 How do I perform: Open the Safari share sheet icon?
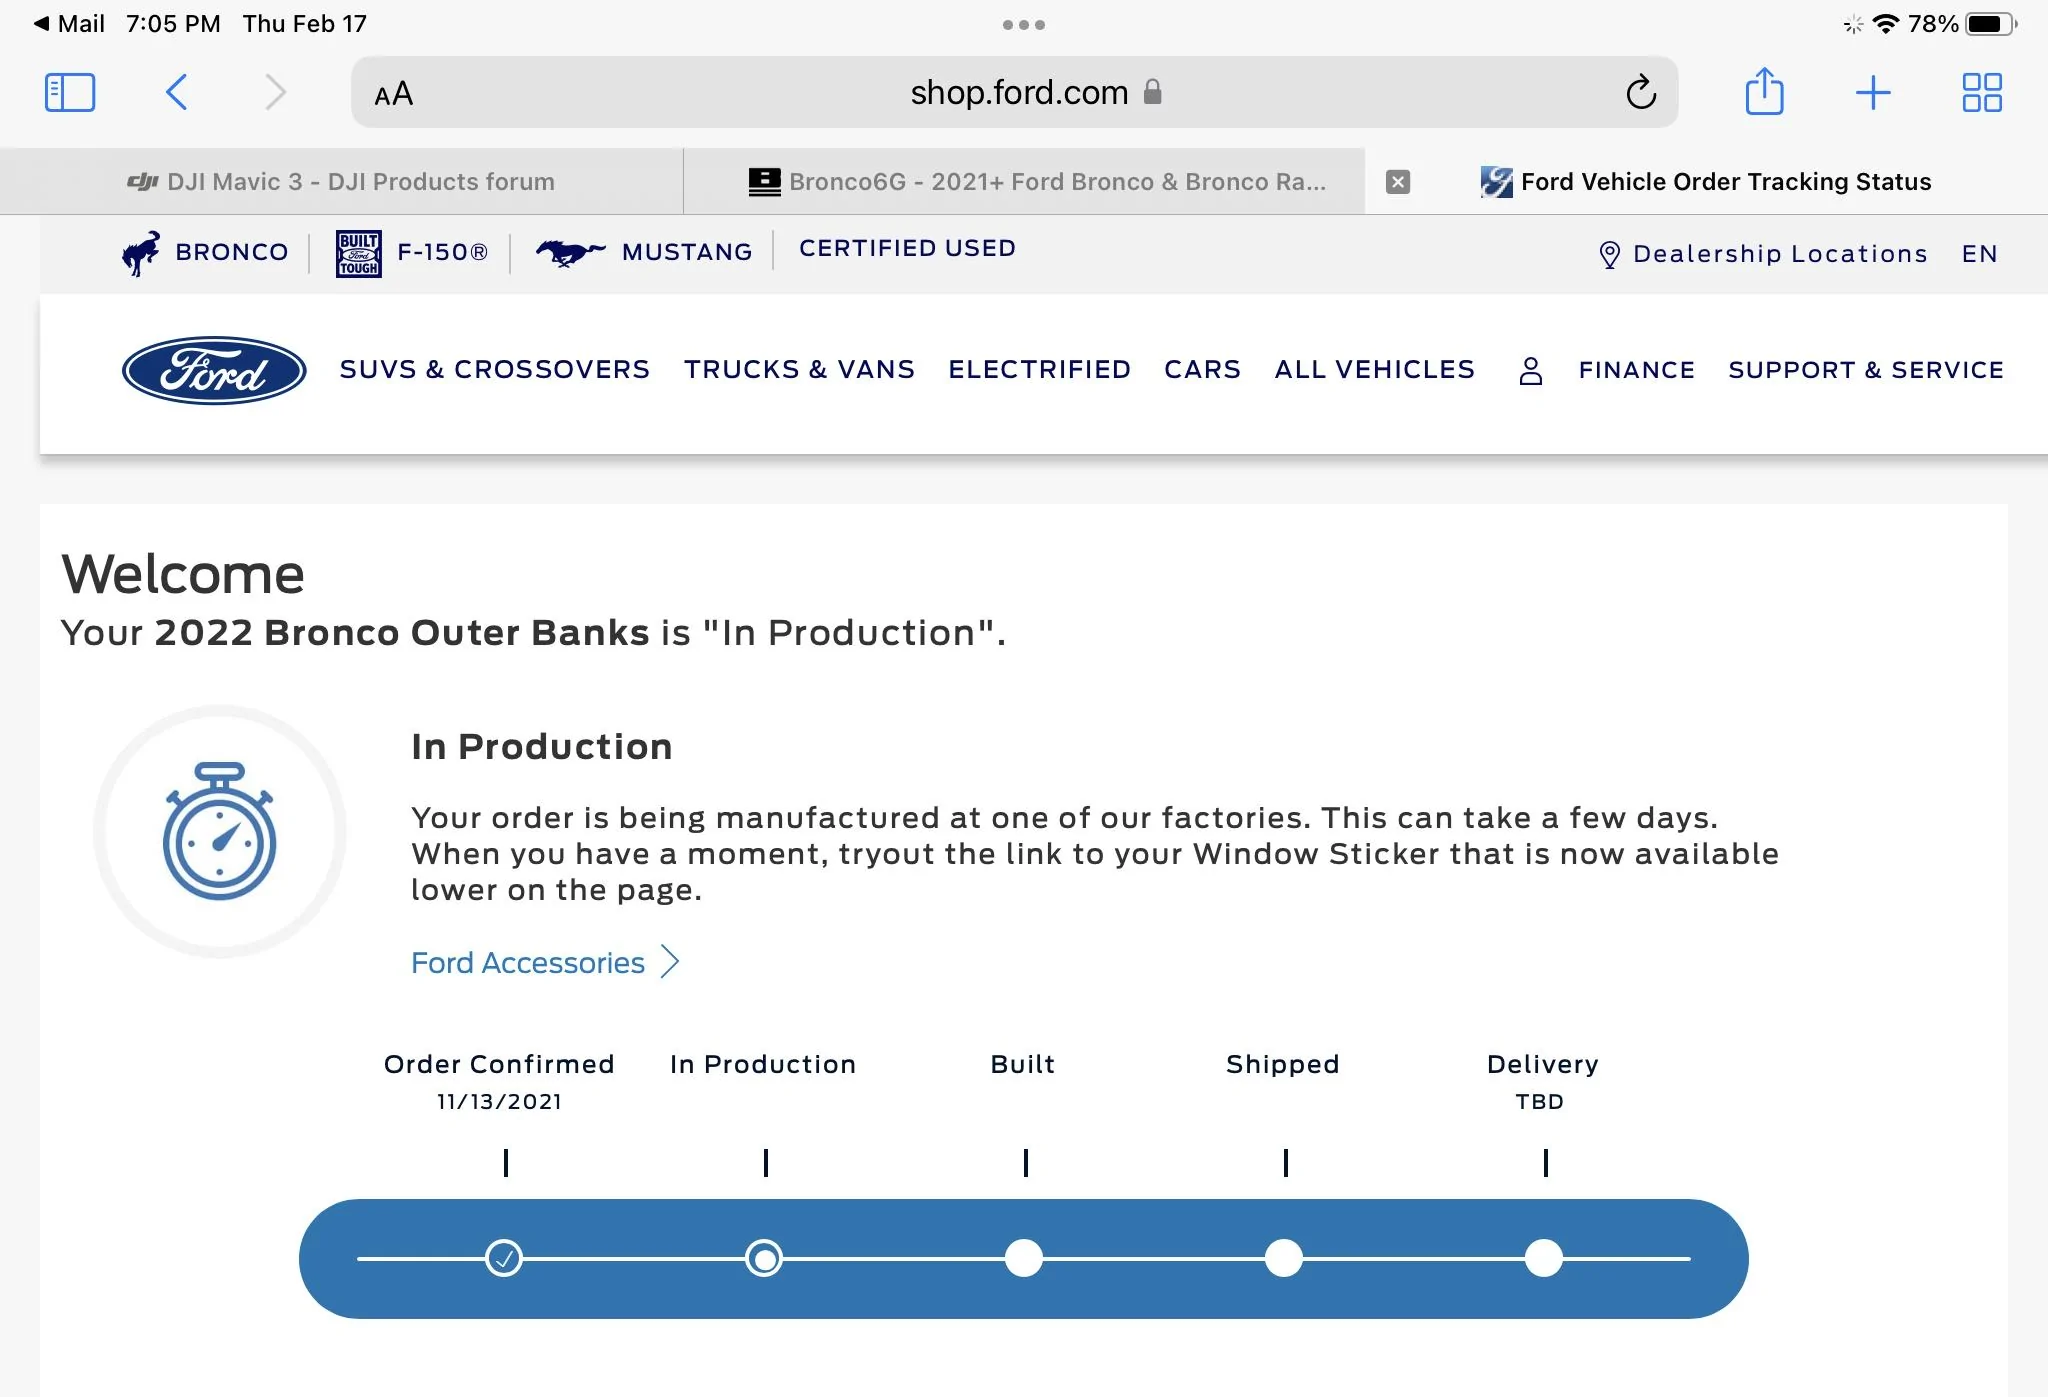pyautogui.click(x=1764, y=91)
